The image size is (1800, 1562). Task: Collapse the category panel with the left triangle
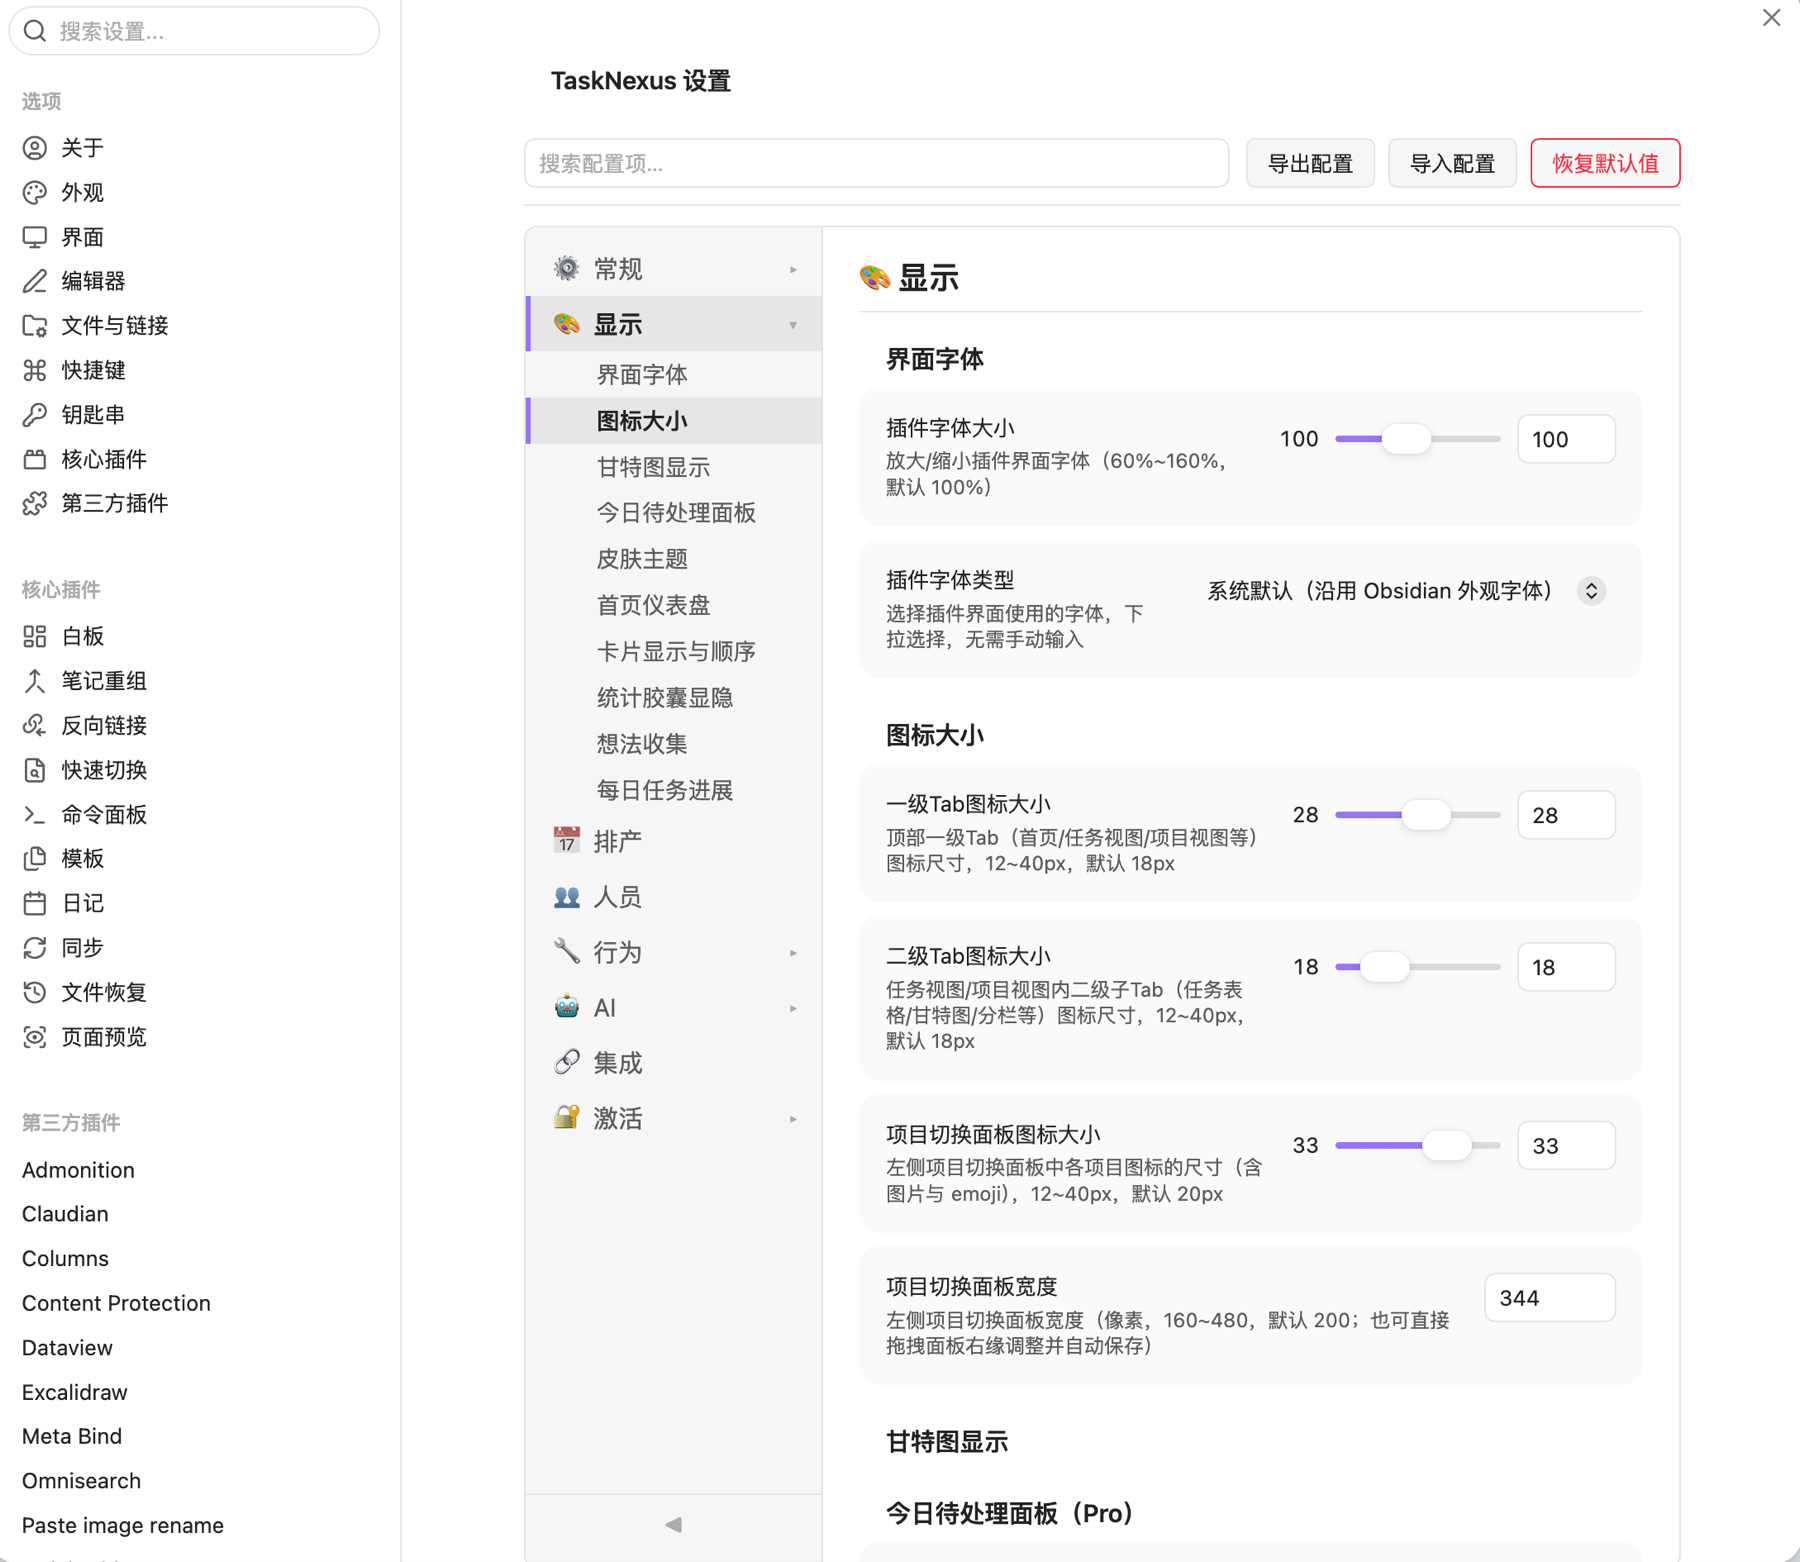pos(674,1525)
